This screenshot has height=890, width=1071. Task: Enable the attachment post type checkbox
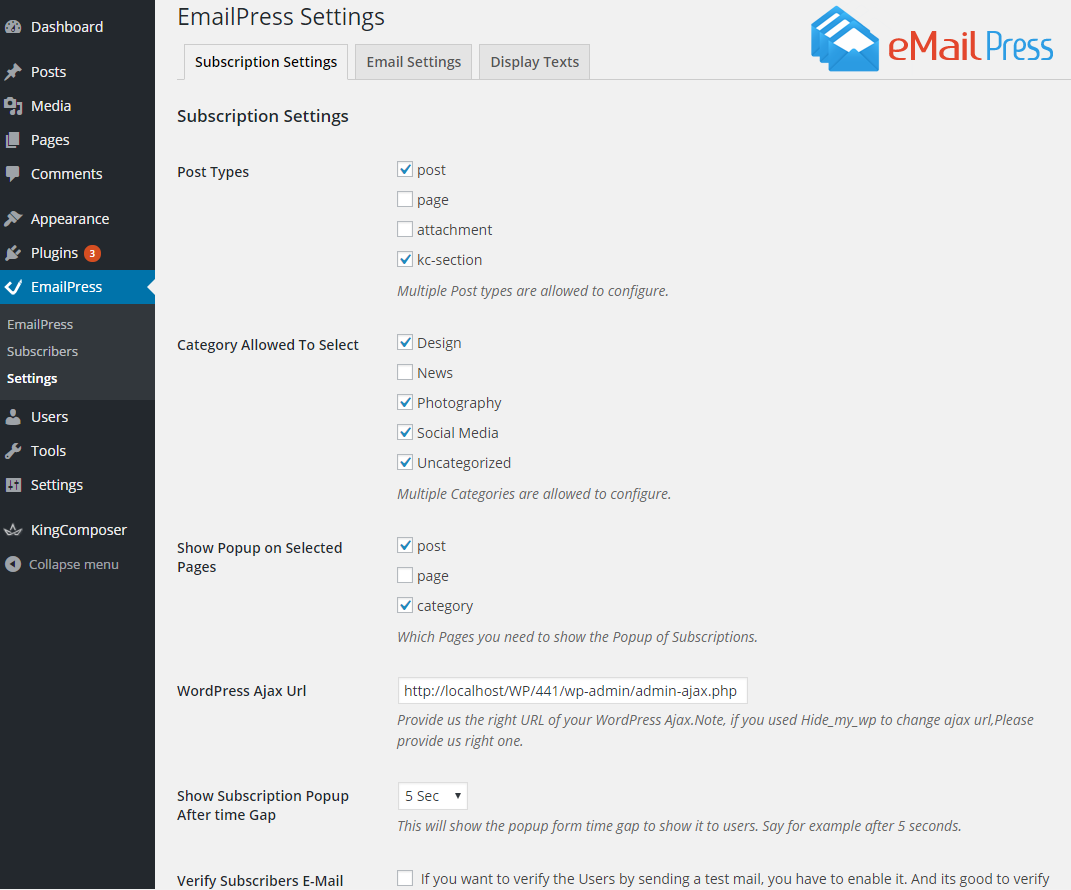405,230
